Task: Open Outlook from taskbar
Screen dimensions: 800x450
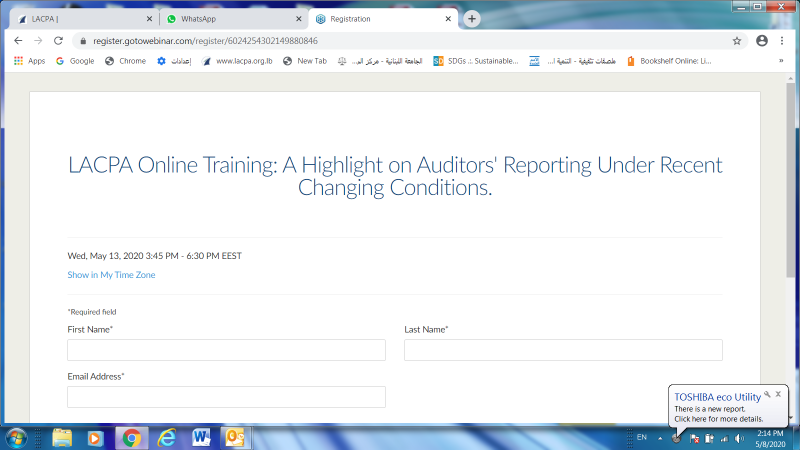Action: [235, 438]
